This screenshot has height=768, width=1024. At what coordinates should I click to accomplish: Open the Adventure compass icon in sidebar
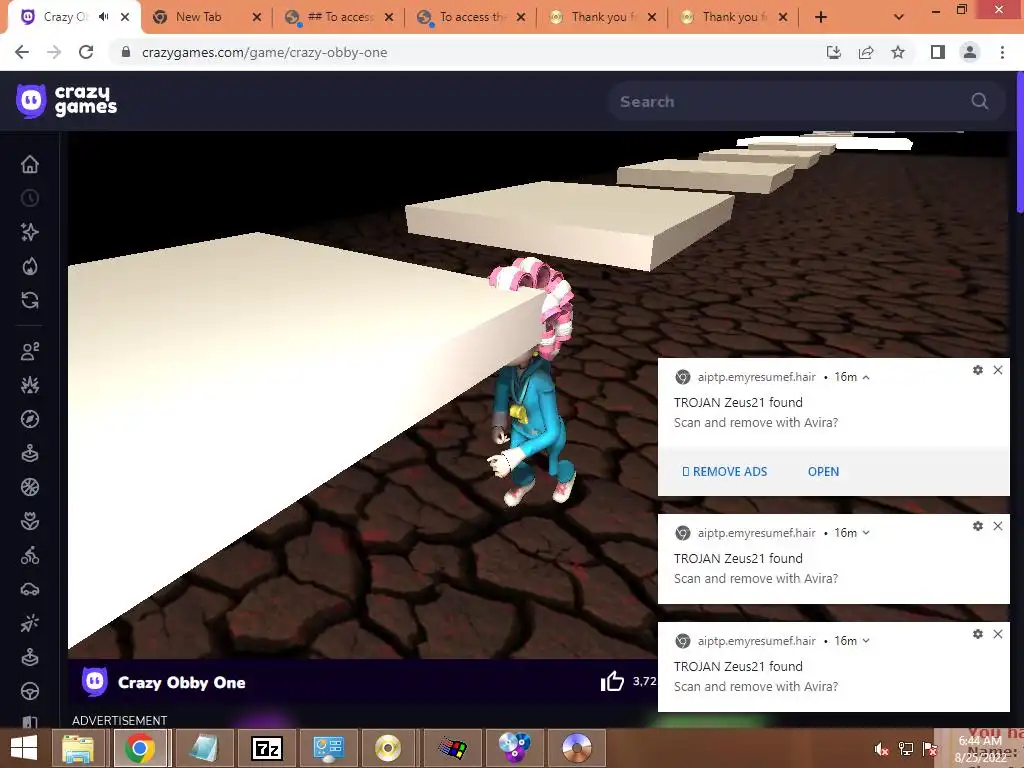30,419
